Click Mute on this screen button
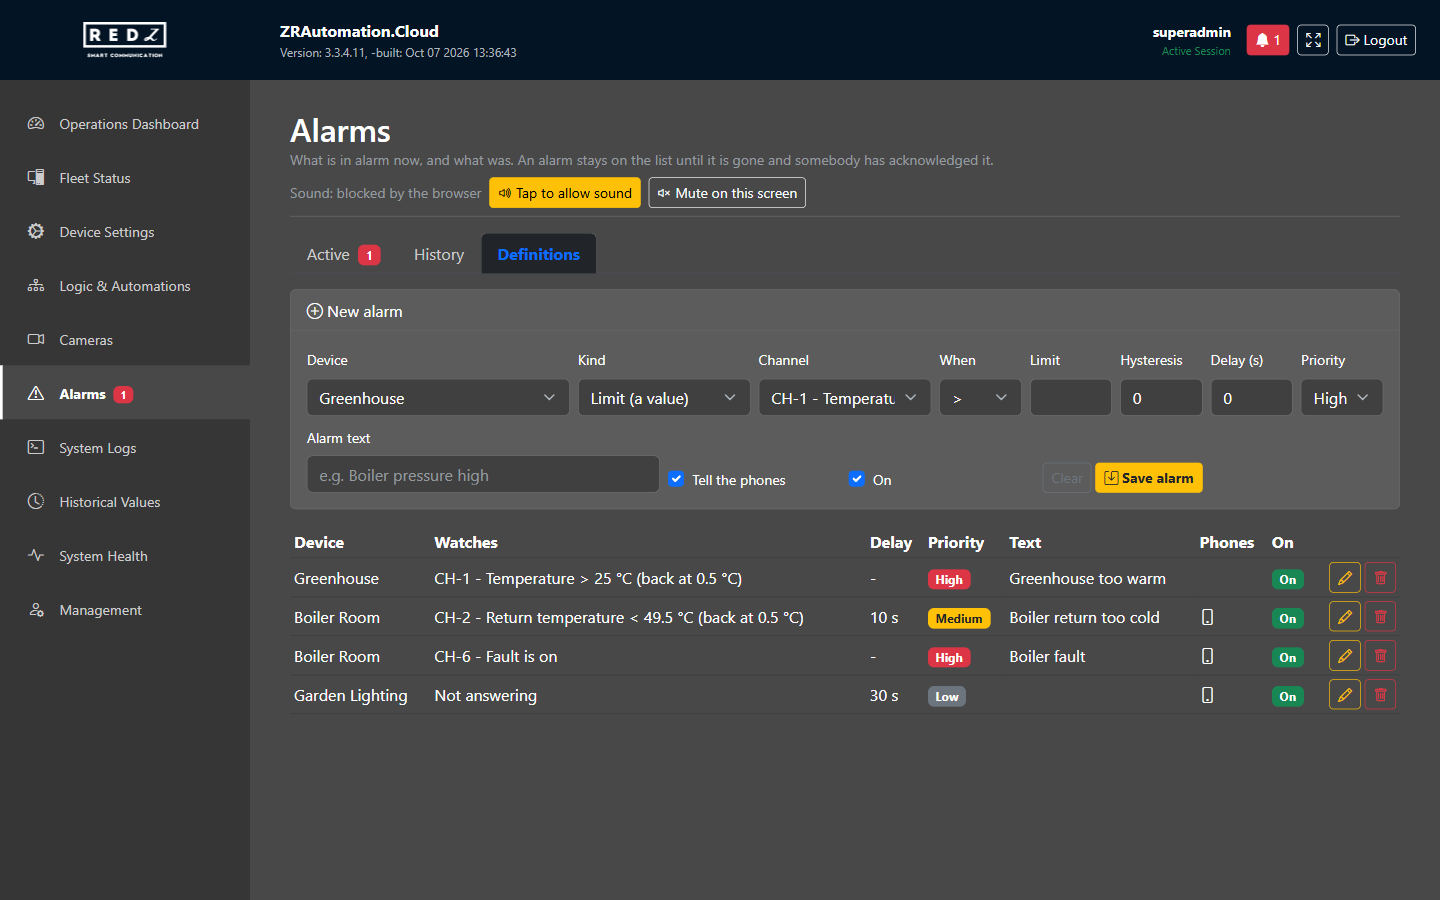Image resolution: width=1440 pixels, height=900 pixels. click(727, 193)
